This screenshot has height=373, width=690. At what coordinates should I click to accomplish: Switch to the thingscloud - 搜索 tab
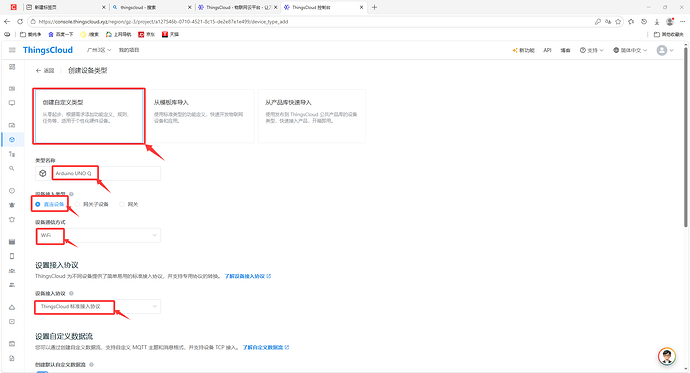click(x=151, y=7)
